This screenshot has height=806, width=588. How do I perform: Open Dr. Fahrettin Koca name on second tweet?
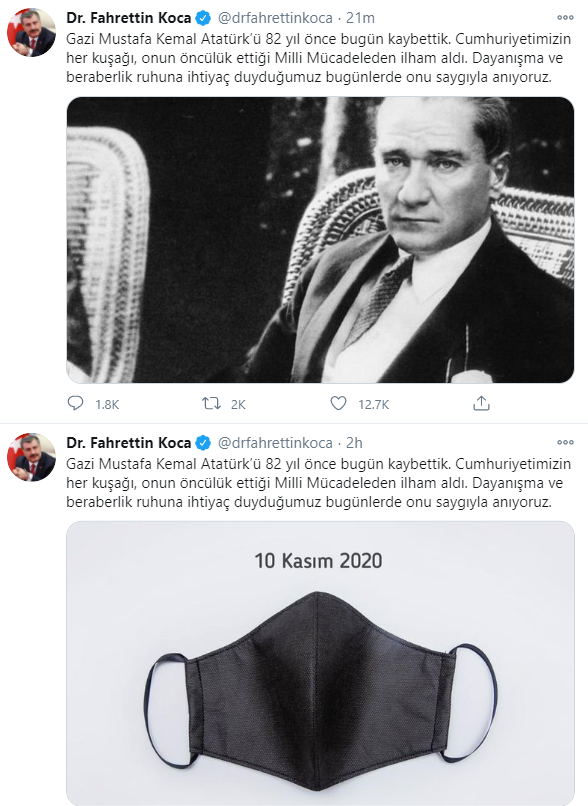pos(128,443)
